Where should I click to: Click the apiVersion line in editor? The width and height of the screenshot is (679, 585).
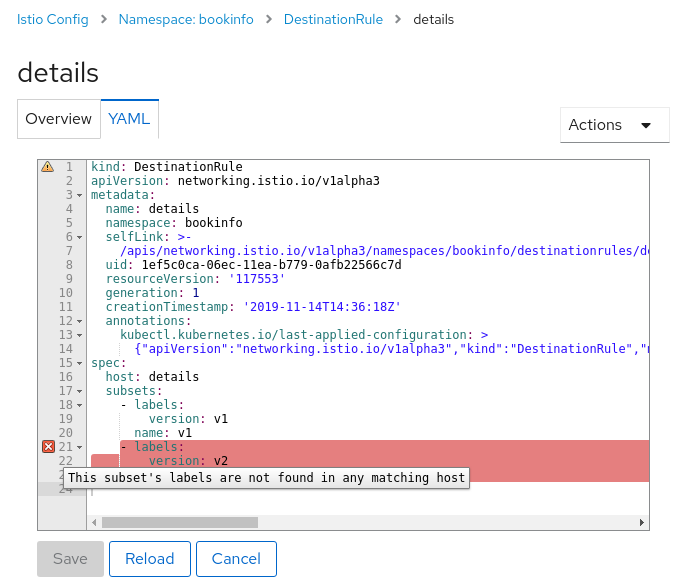pyautogui.click(x=235, y=181)
